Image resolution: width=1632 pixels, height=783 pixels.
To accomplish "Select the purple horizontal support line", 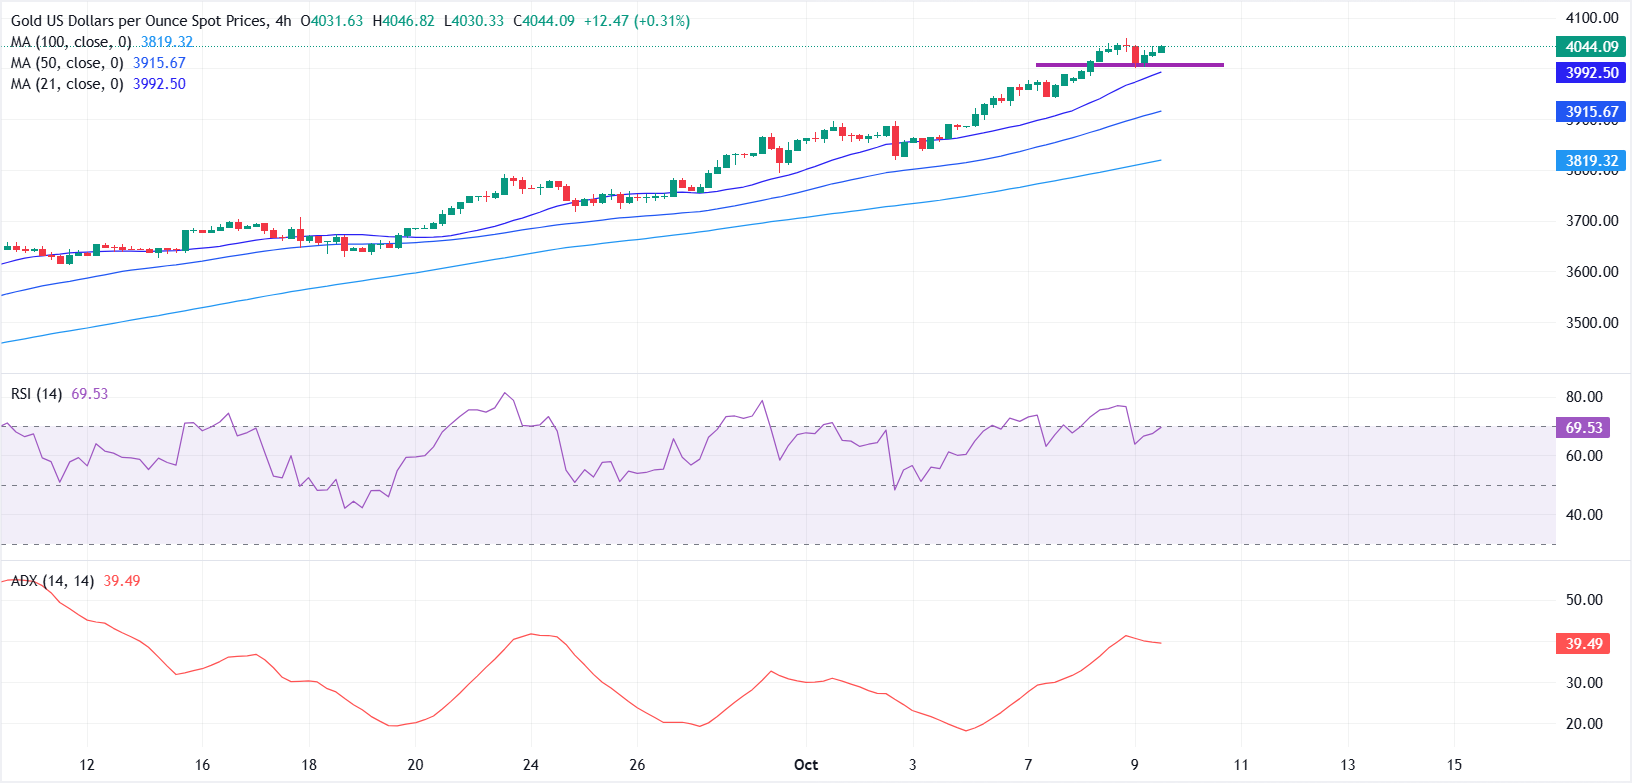I will (1129, 65).
